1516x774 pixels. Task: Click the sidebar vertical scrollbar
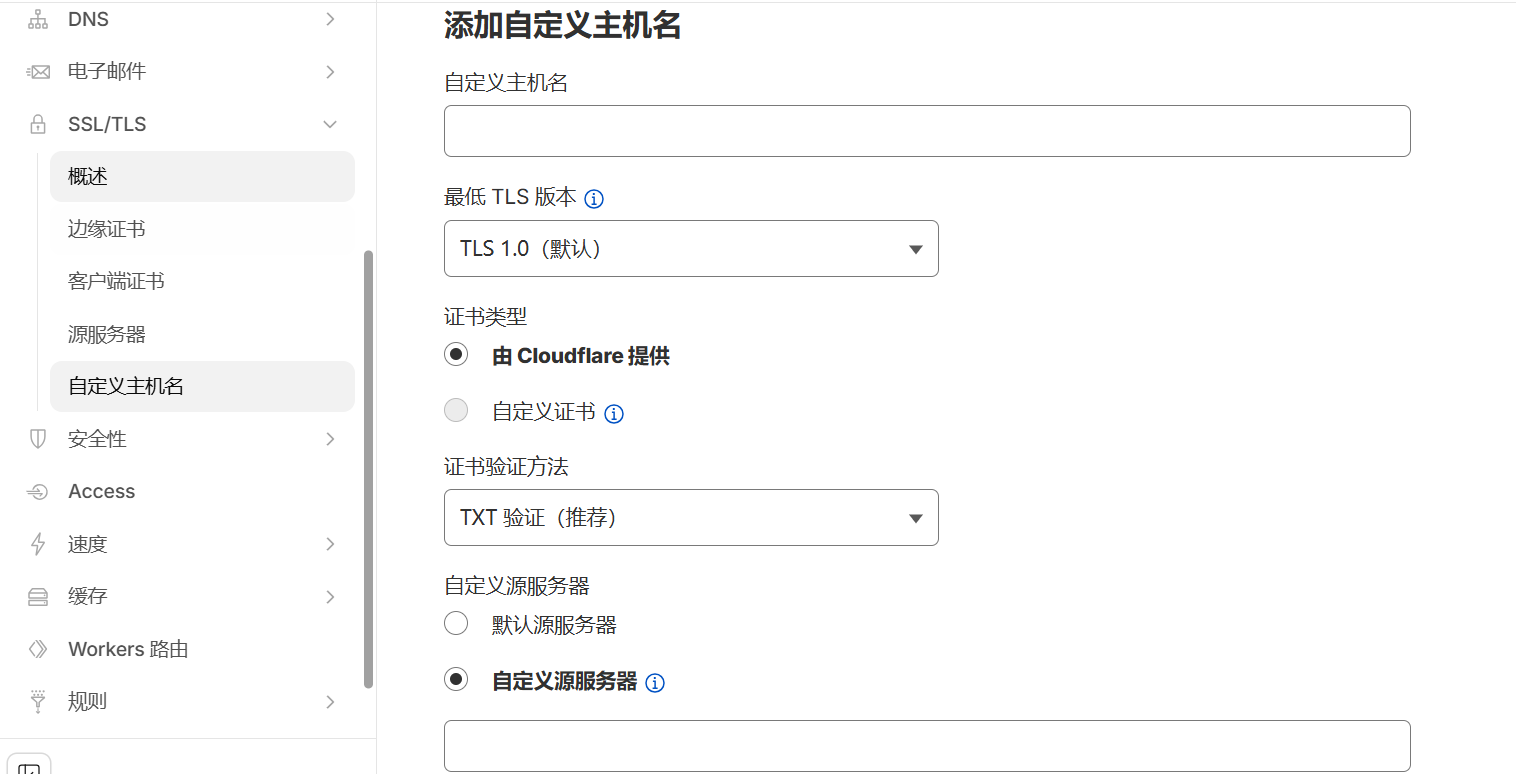pos(368,468)
